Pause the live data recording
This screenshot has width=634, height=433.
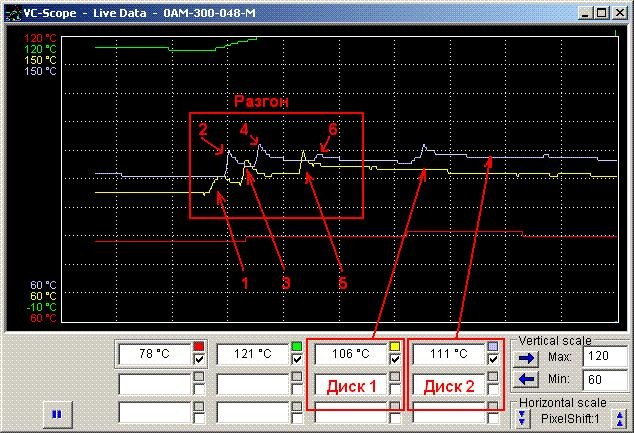point(57,414)
